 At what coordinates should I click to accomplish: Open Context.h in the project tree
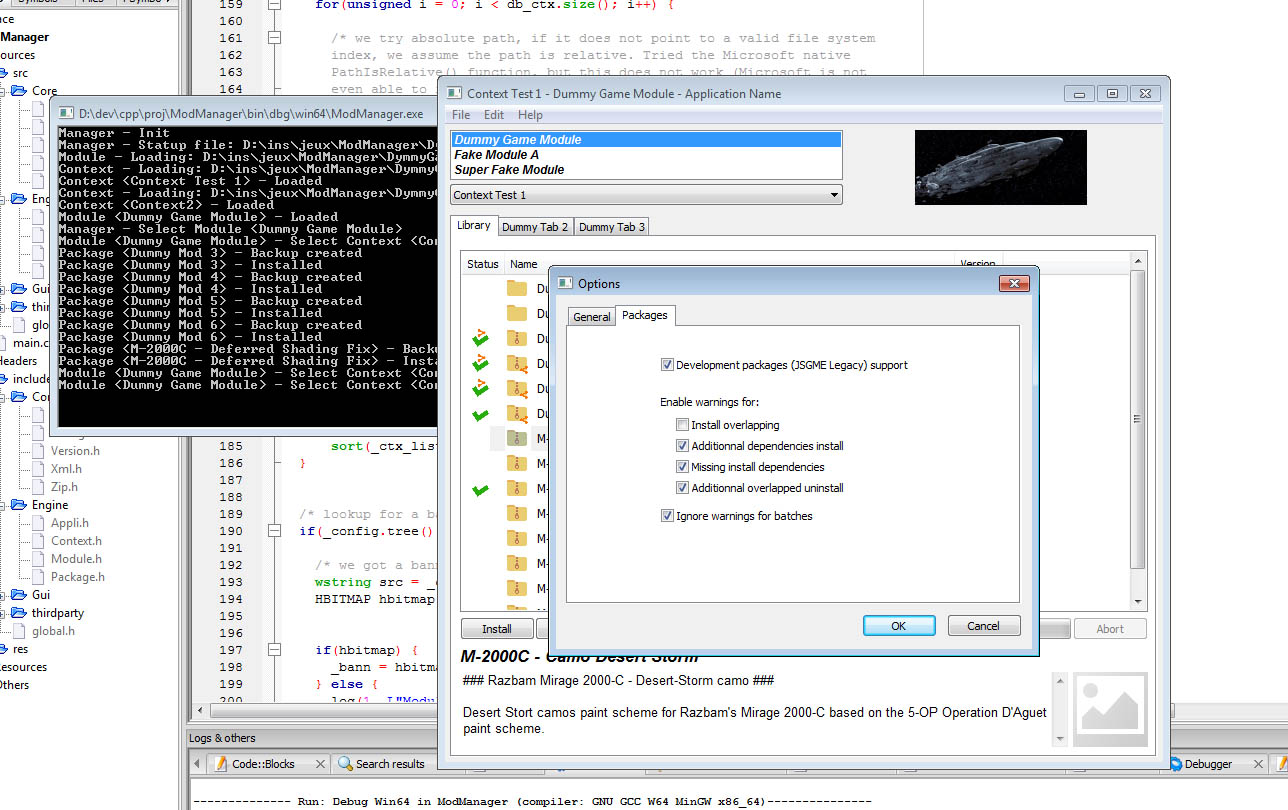point(76,541)
